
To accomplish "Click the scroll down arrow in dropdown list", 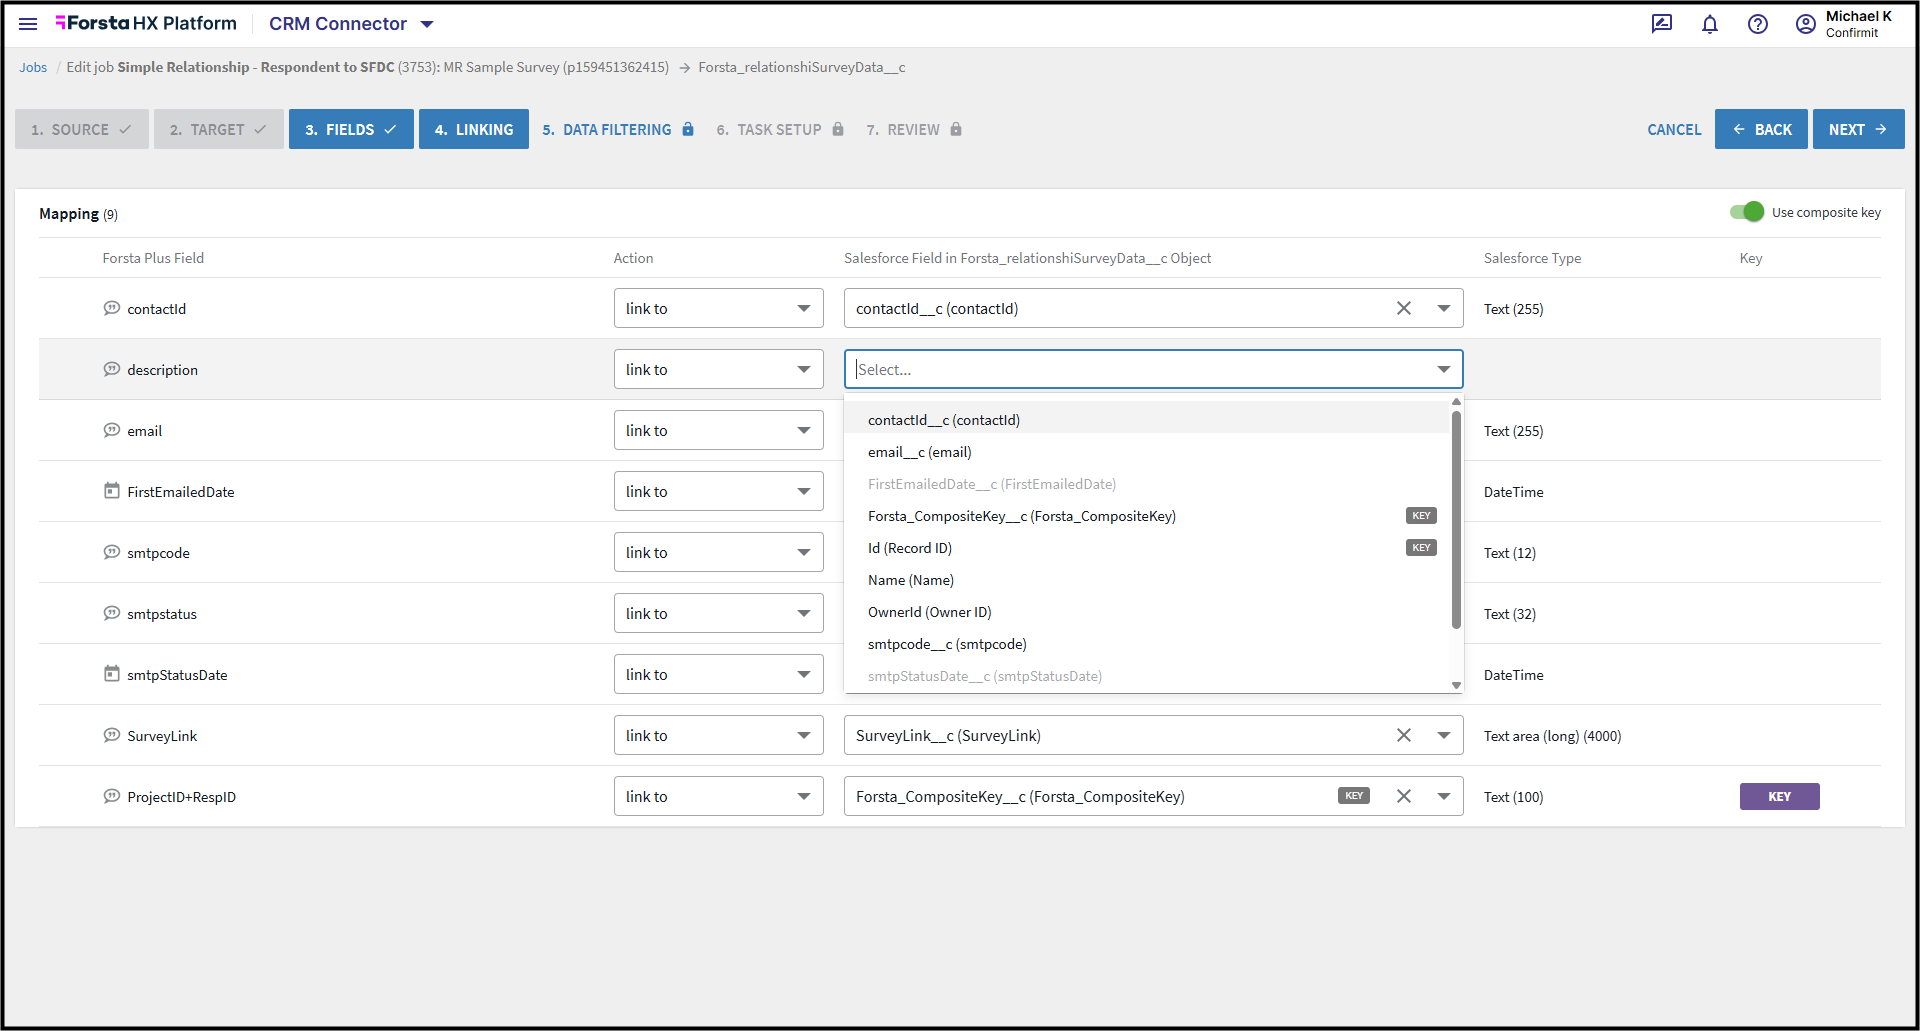I will click(x=1456, y=685).
